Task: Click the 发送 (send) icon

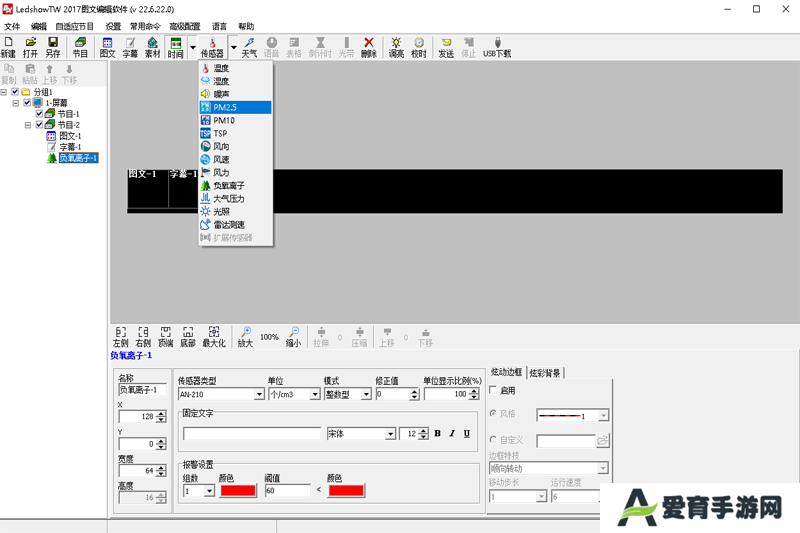Action: coord(446,47)
